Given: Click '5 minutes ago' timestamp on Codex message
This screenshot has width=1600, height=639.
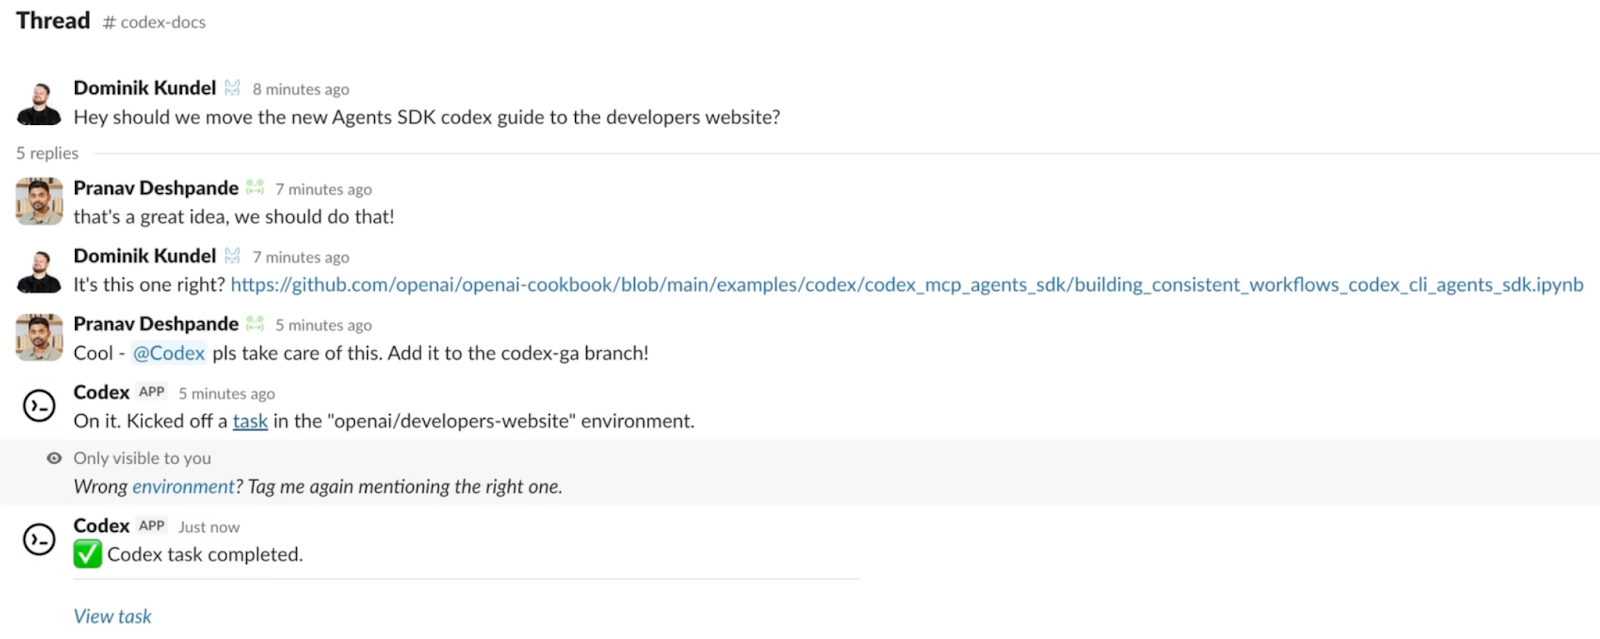Looking at the screenshot, I should [x=227, y=394].
